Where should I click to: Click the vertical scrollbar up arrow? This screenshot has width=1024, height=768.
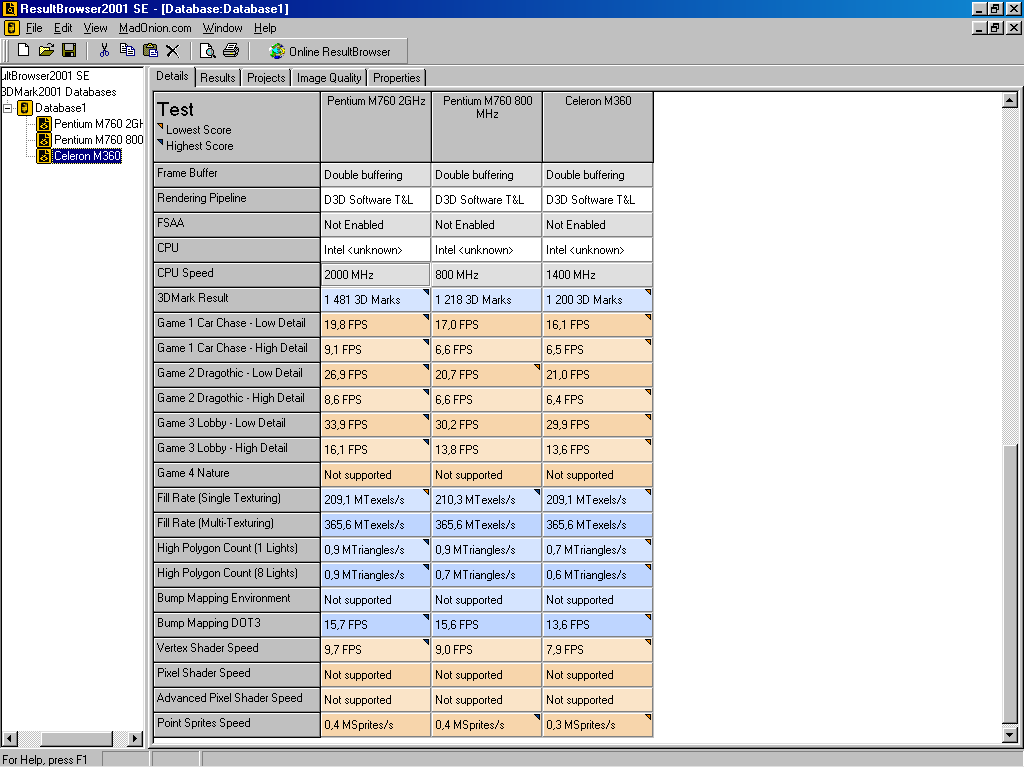tap(1010, 100)
